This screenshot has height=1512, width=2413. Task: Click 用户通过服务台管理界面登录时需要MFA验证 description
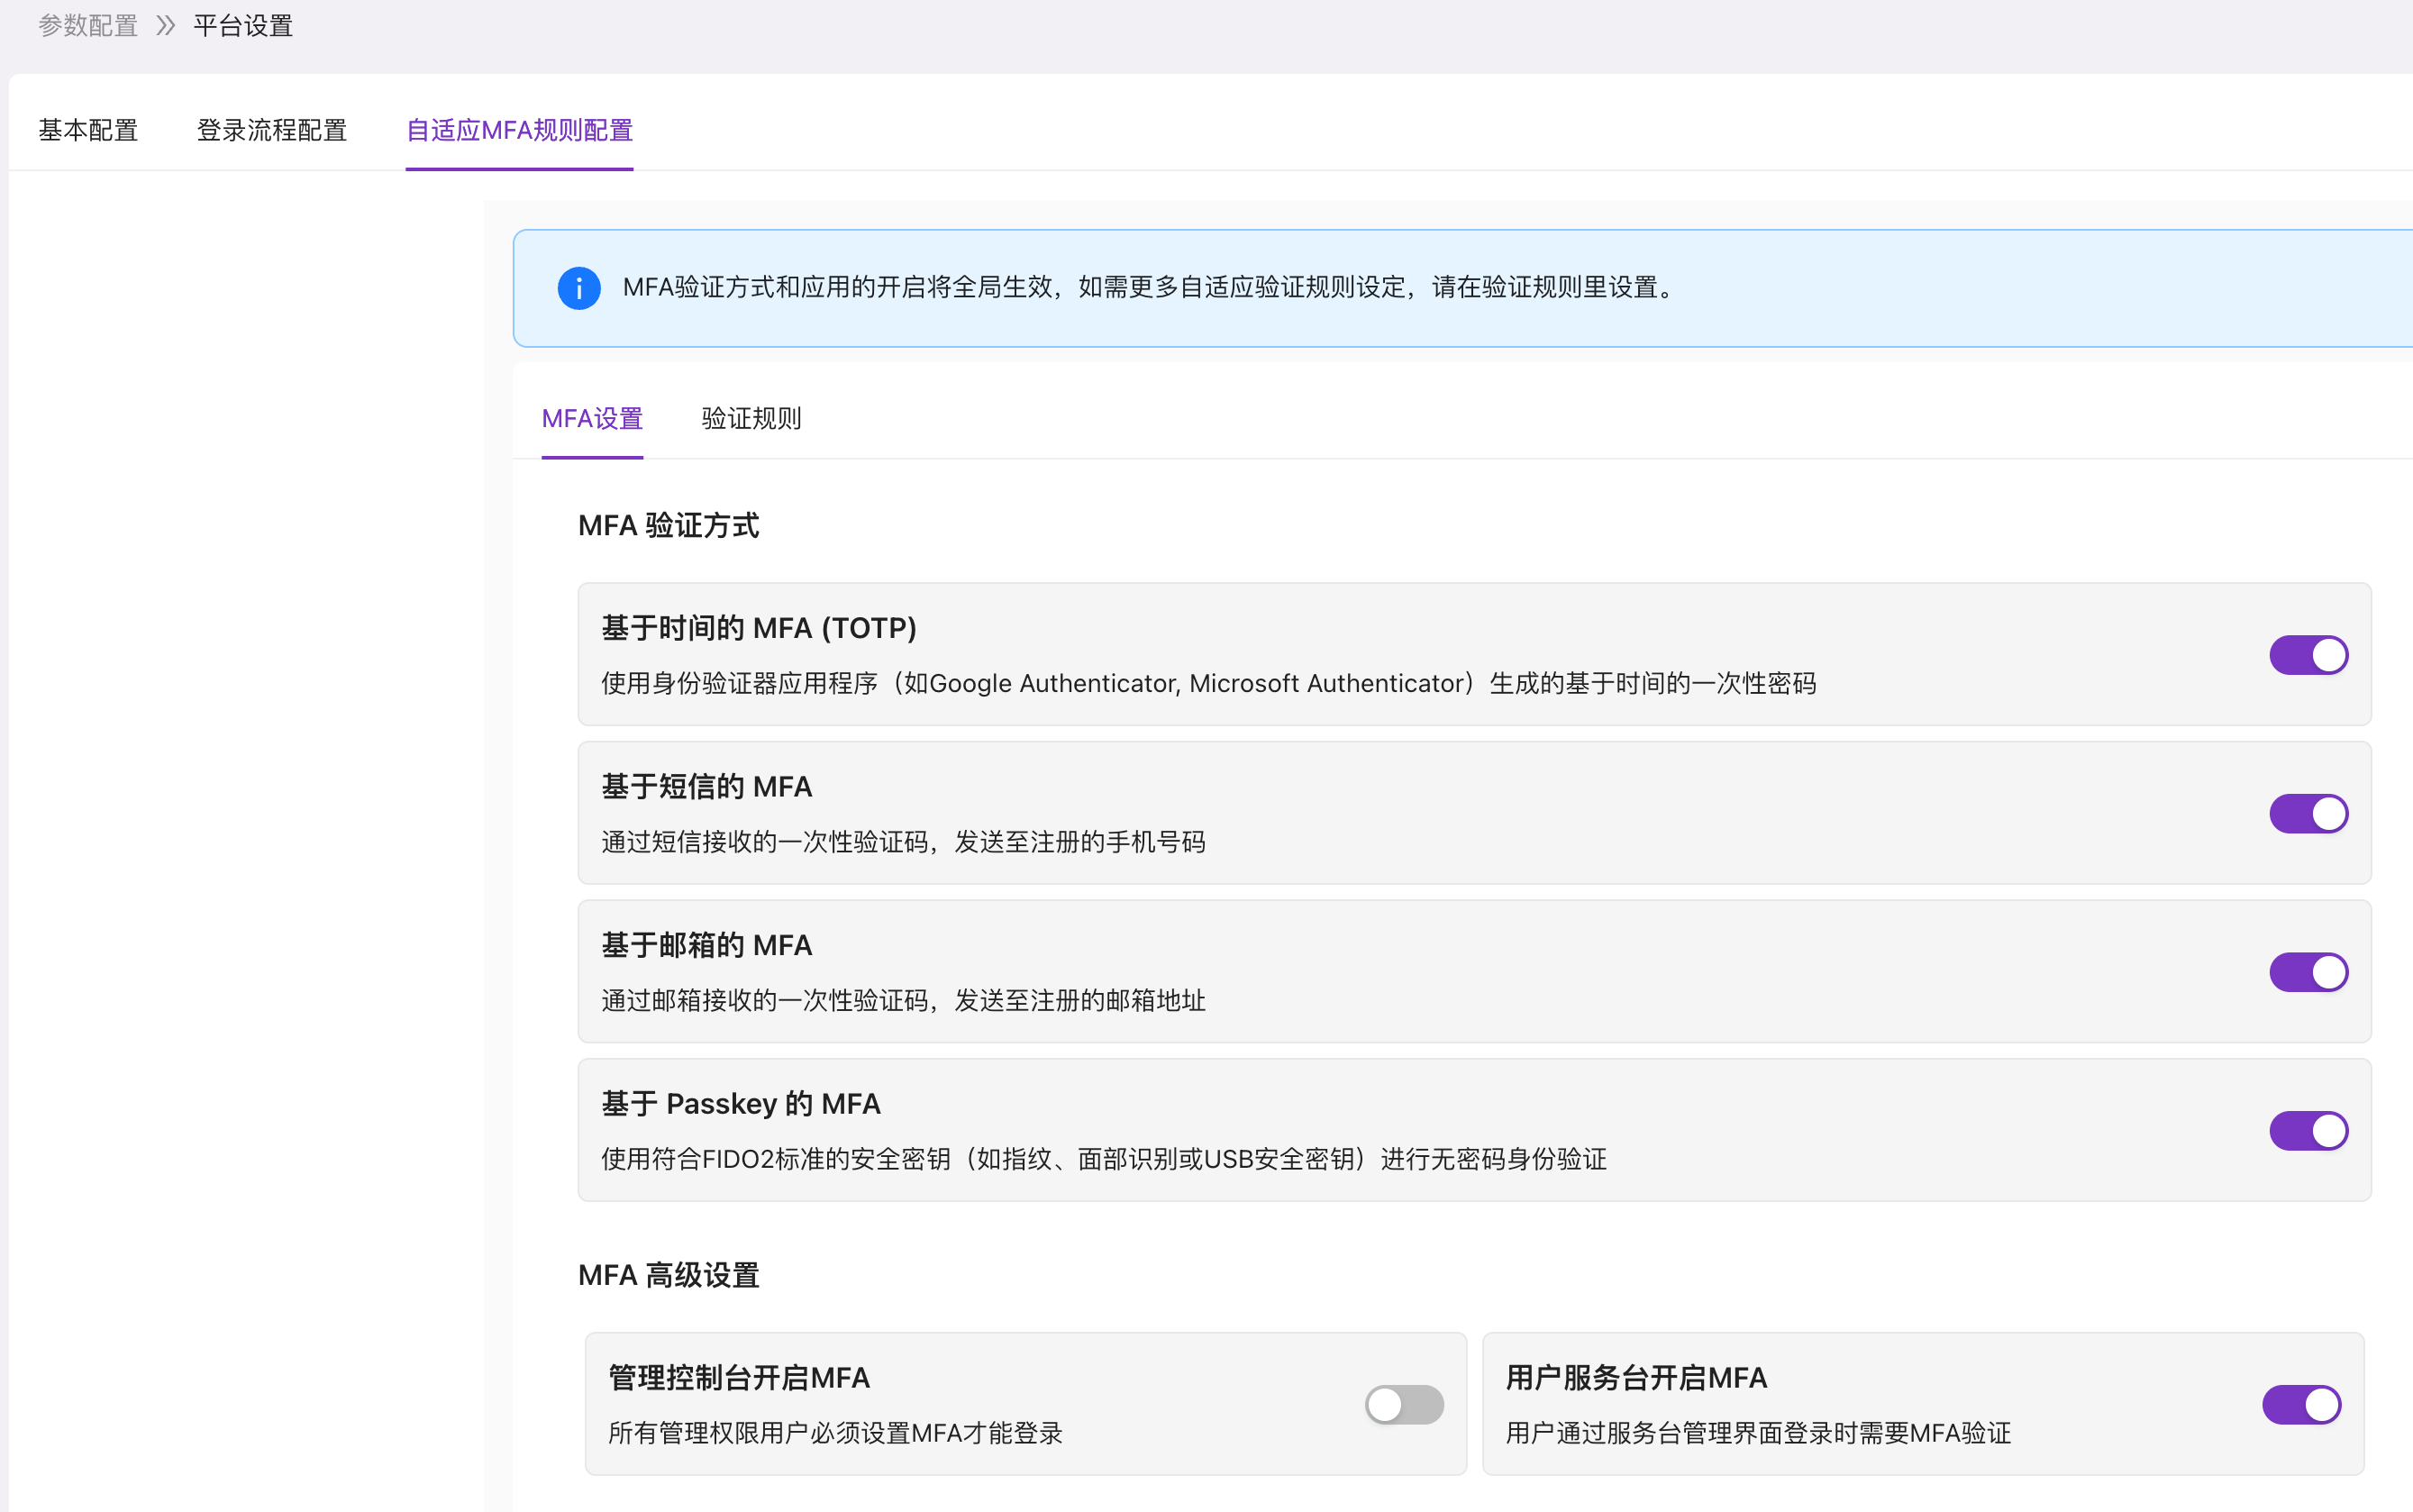pyautogui.click(x=1758, y=1433)
